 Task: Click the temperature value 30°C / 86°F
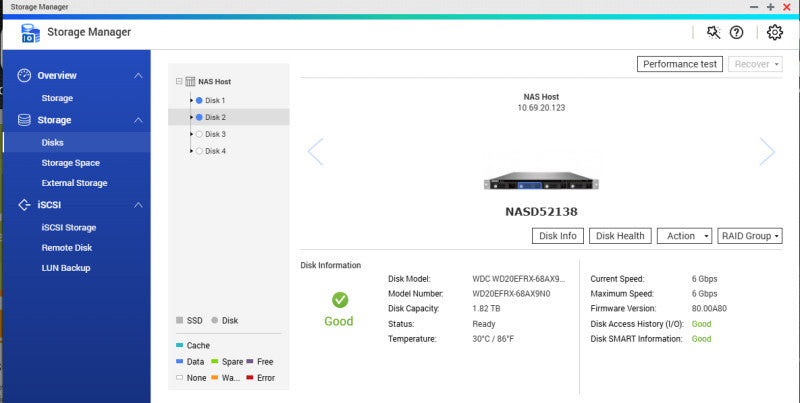[493, 339]
